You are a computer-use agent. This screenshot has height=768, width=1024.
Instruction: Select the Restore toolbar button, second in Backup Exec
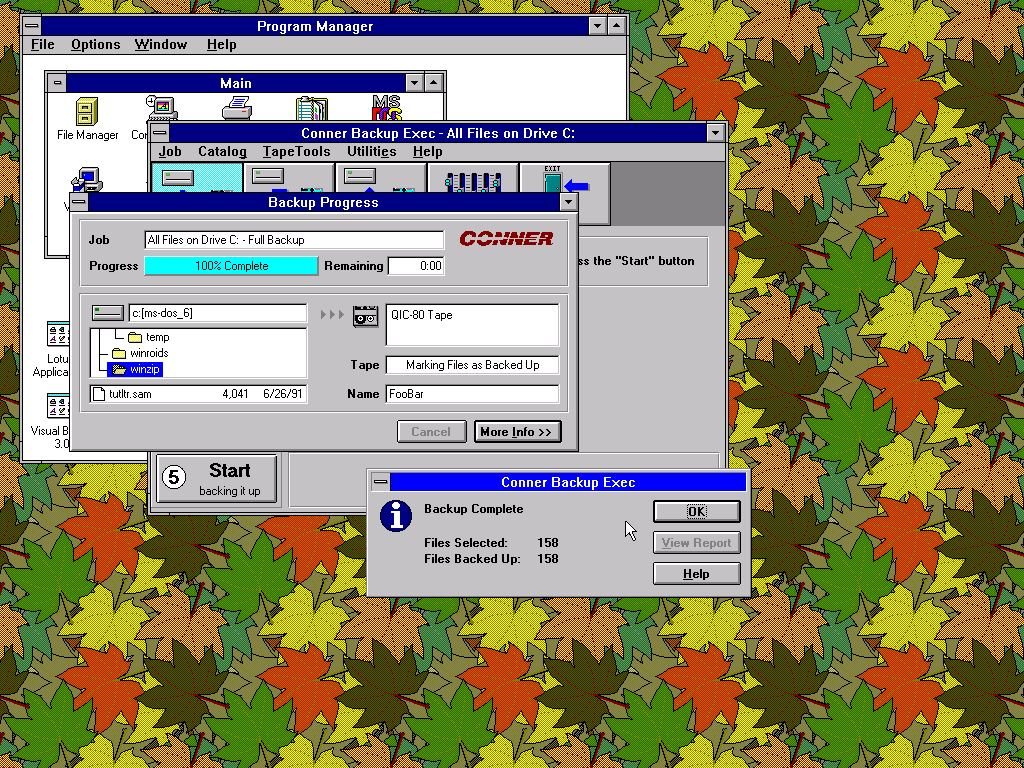(289, 178)
